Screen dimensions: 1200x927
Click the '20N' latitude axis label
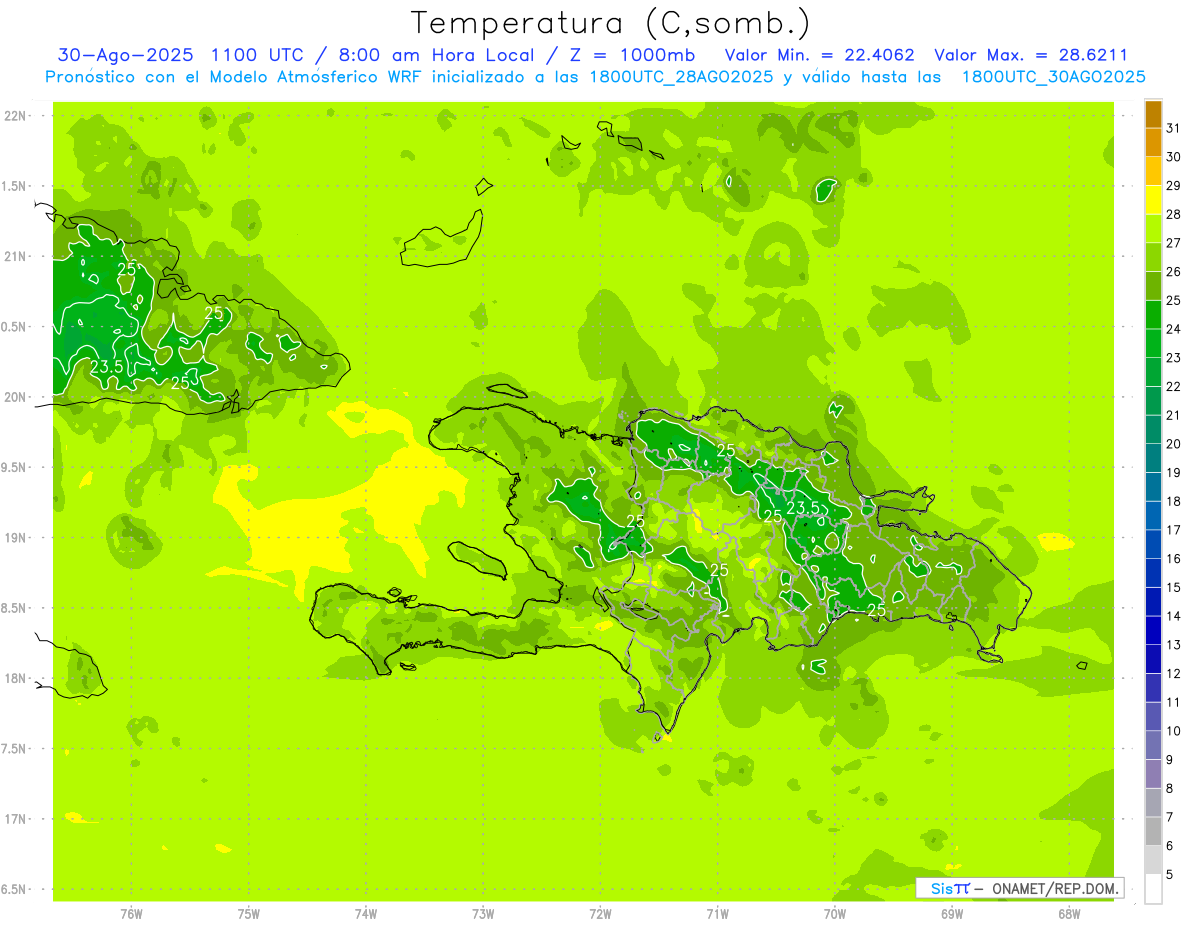tap(16, 397)
